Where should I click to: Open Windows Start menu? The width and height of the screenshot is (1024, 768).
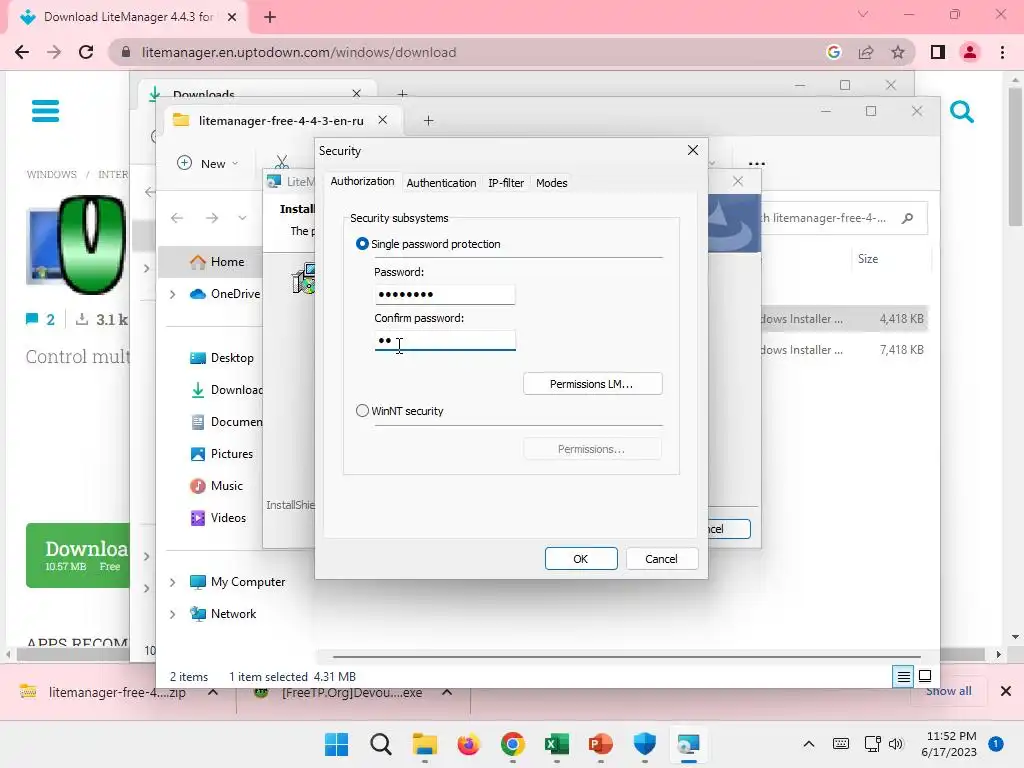(336, 744)
